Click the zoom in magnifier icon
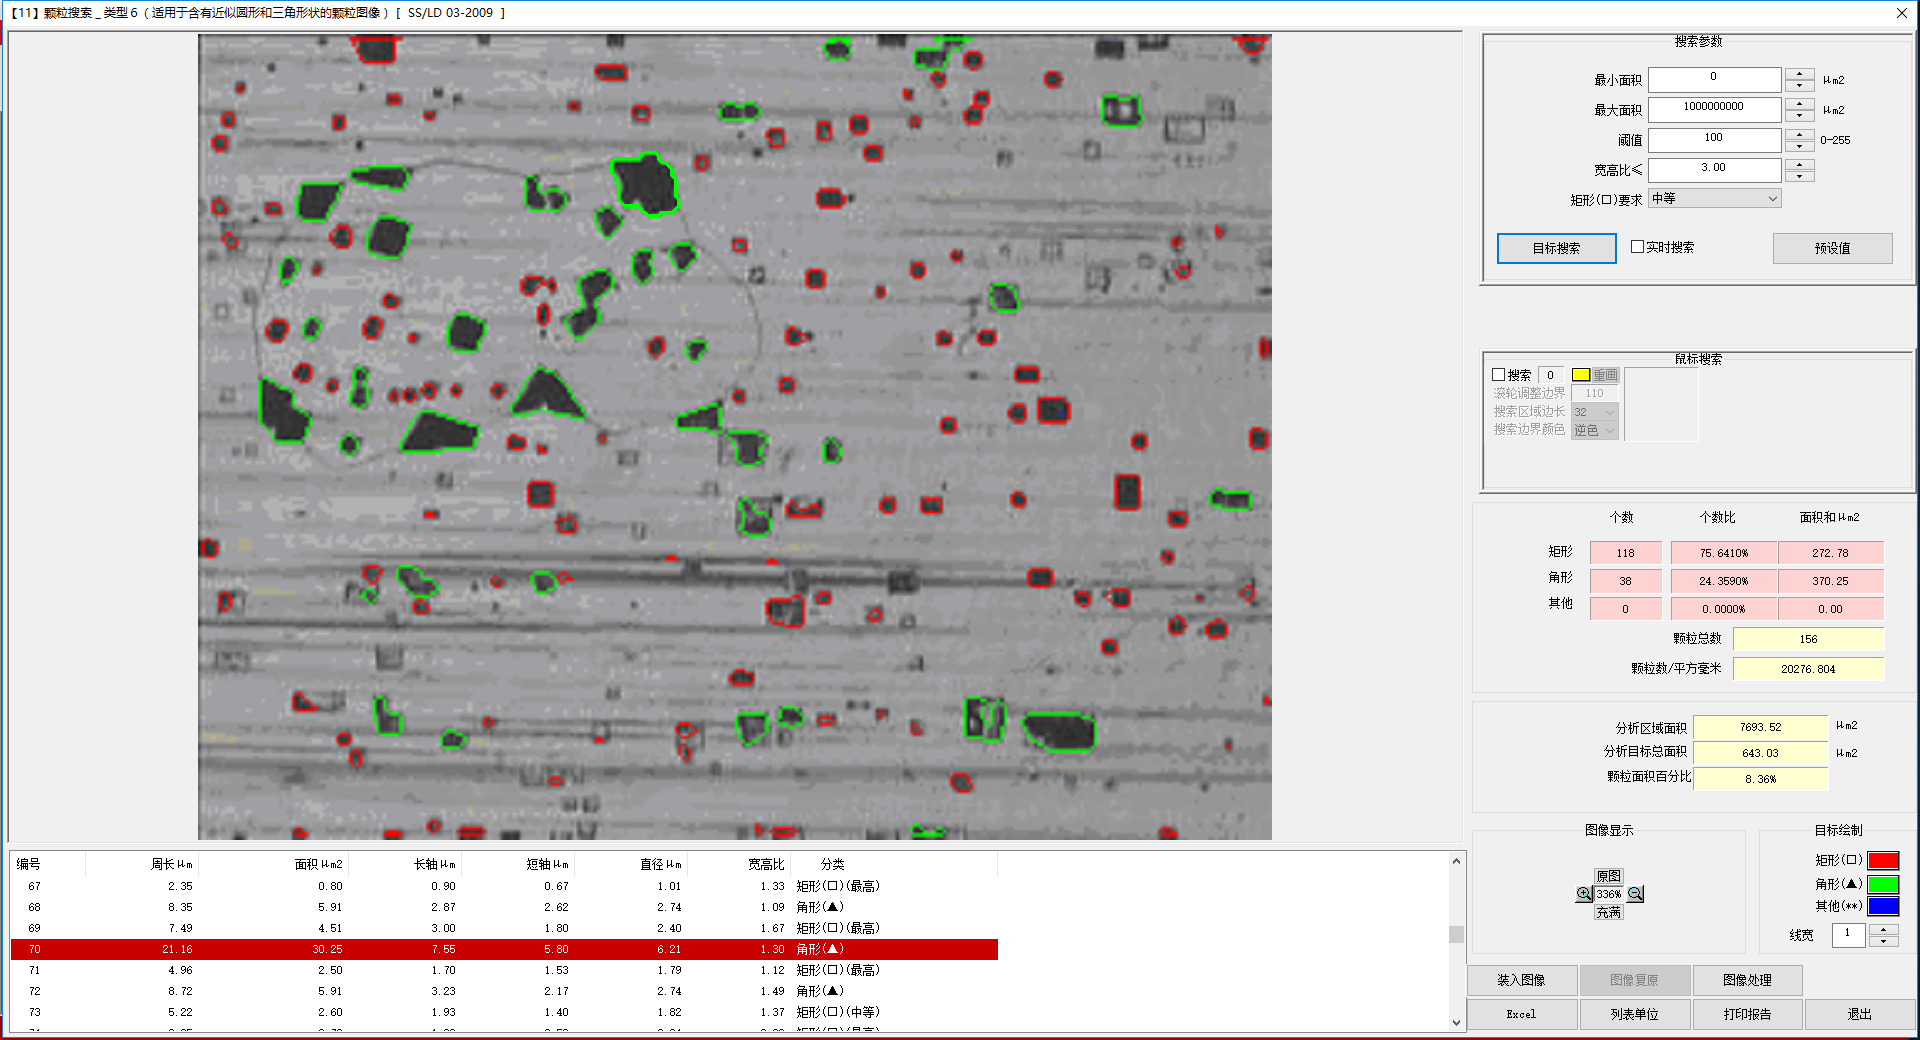Image resolution: width=1920 pixels, height=1040 pixels. coord(1584,894)
